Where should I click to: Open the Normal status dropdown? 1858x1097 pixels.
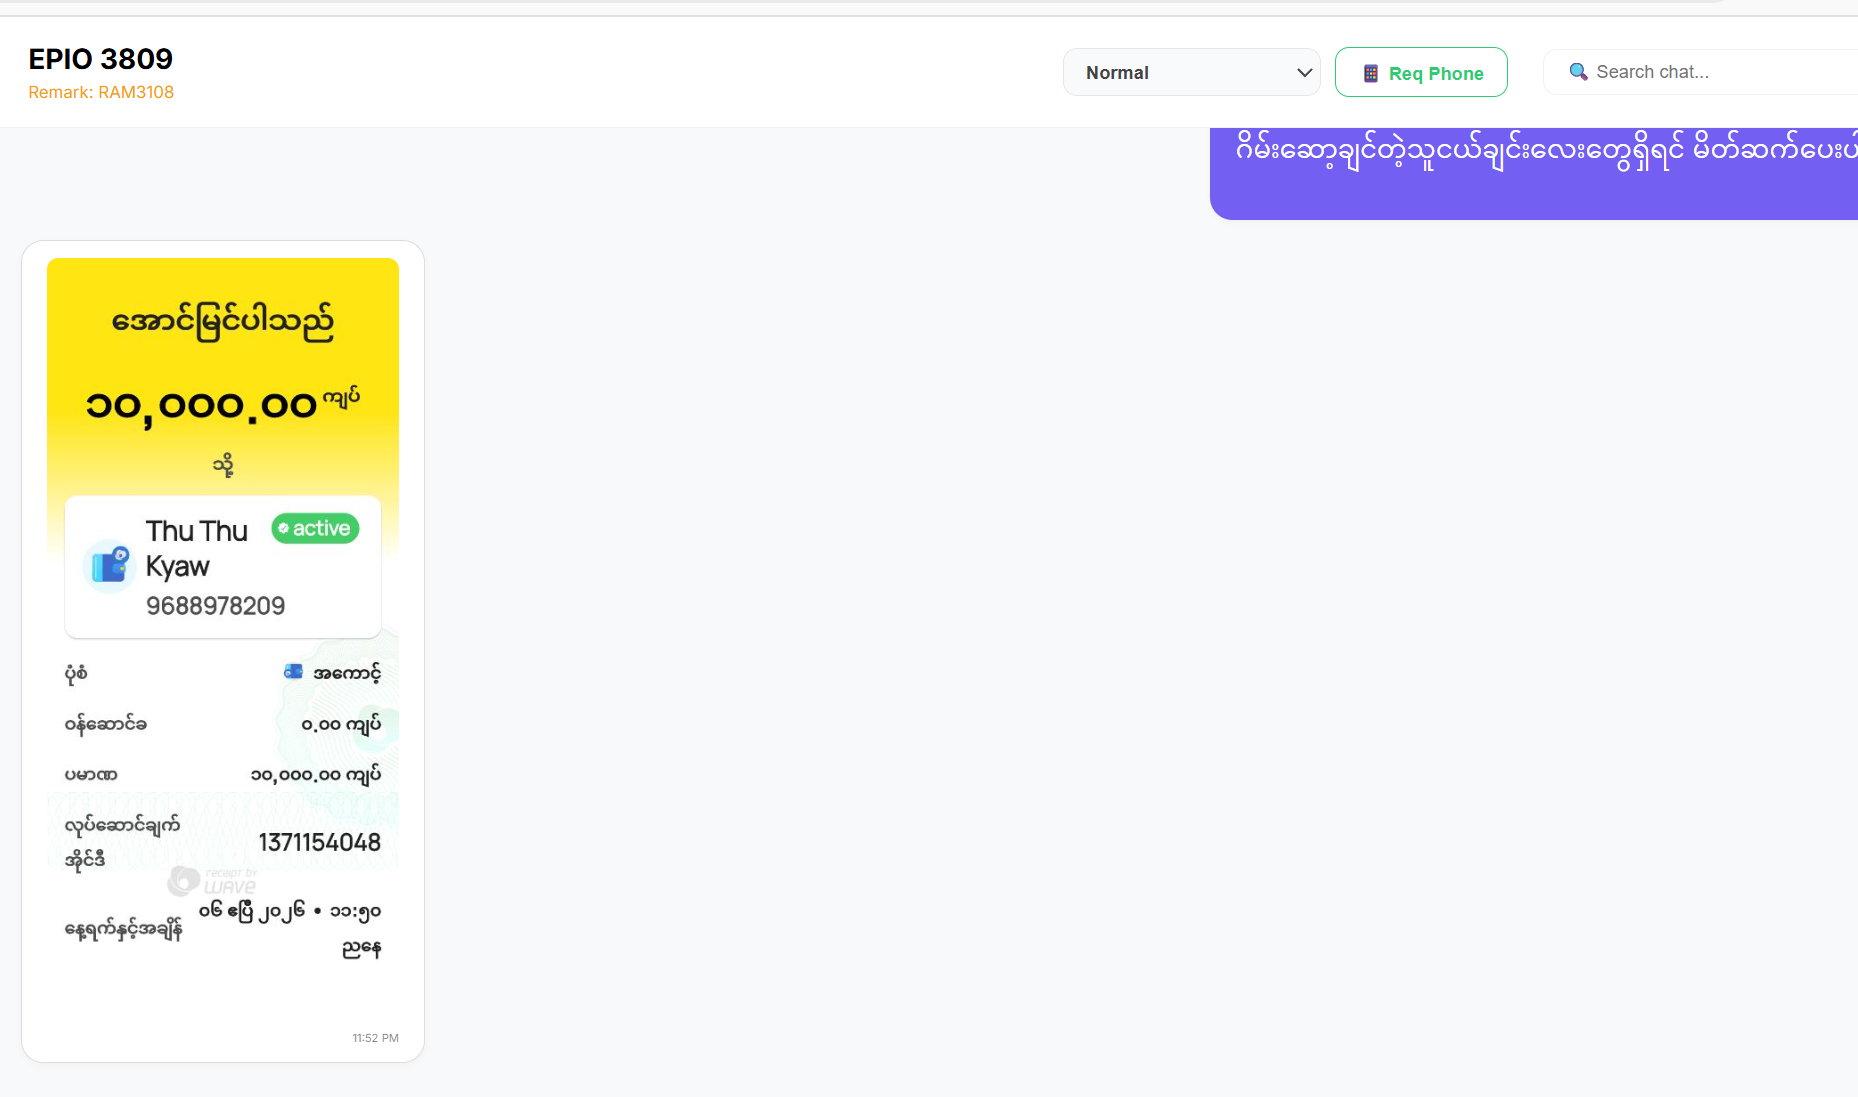click(1190, 73)
